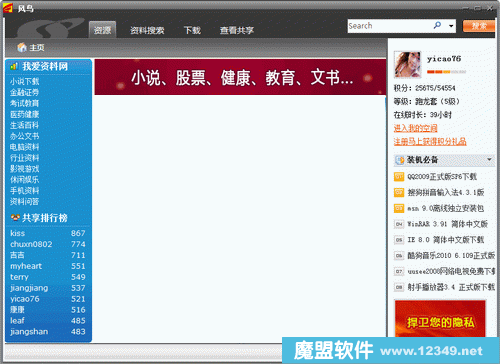Screen dimensions: 500x364
Task: Click the 风鸟 app logo in title bar
Action: (x=8, y=8)
